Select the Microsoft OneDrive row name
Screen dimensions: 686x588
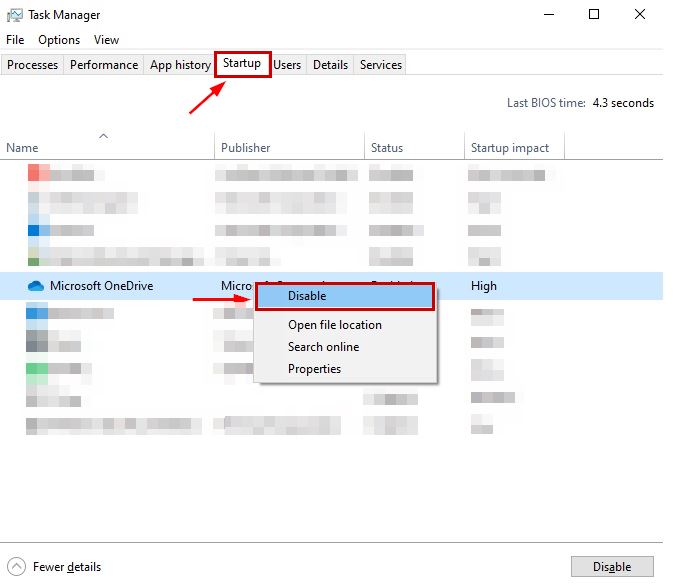102,286
